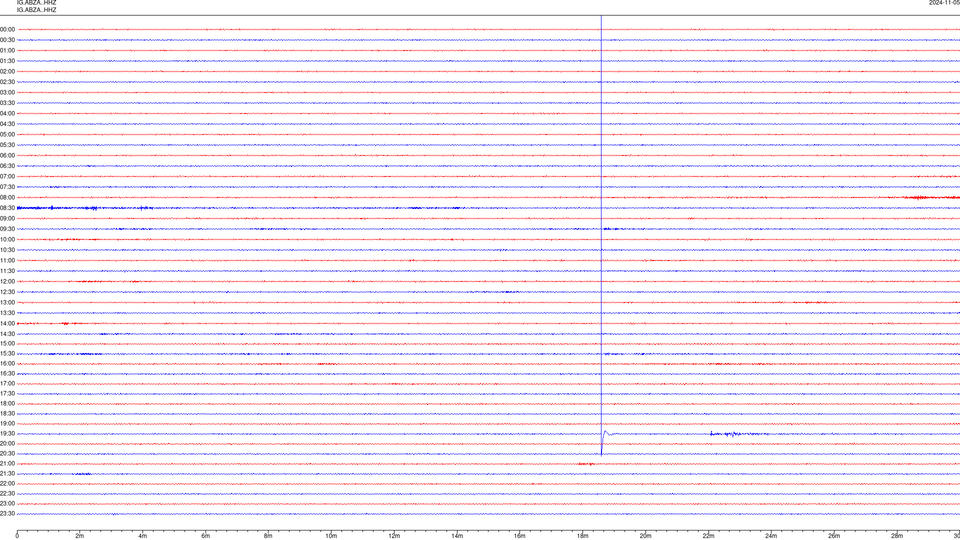Screen dimensions: 960x540
Task: Click the 03:00 trace label
Action: [7, 92]
